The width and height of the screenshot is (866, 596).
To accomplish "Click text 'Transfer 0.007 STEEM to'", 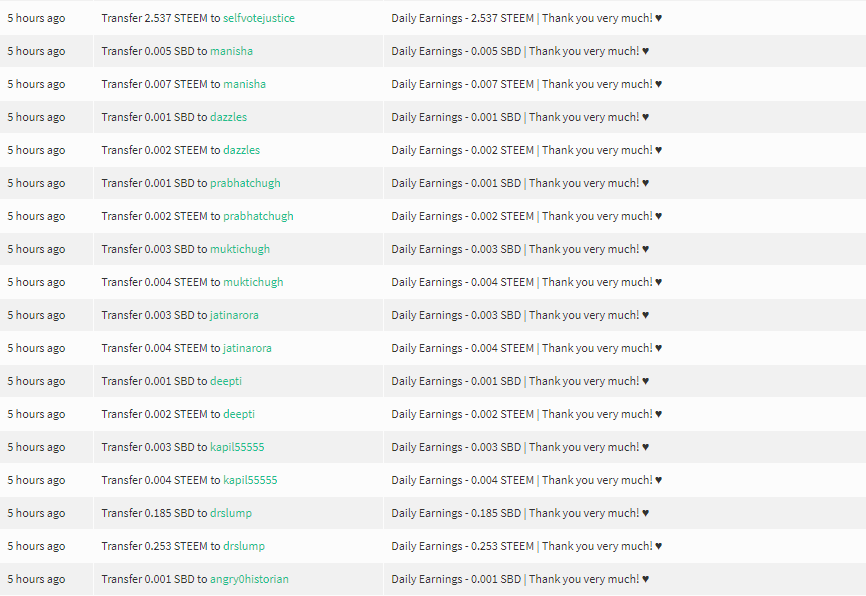I will [161, 84].
